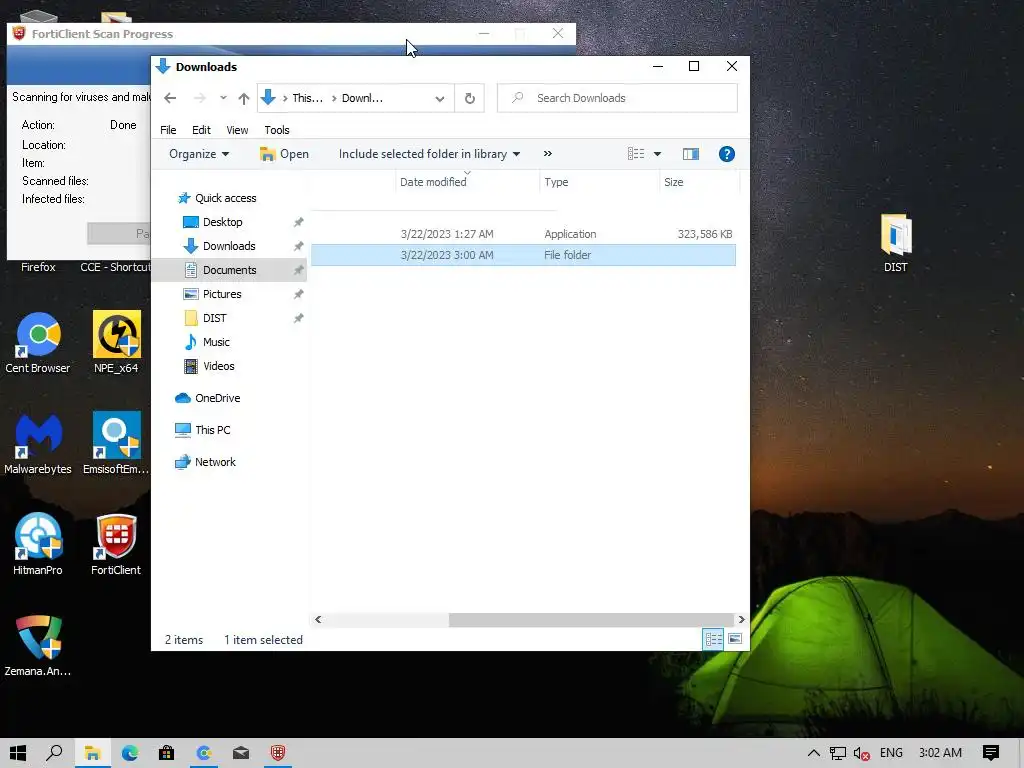Expand Include selected folder in library
1024x768 pixels.
(429, 154)
